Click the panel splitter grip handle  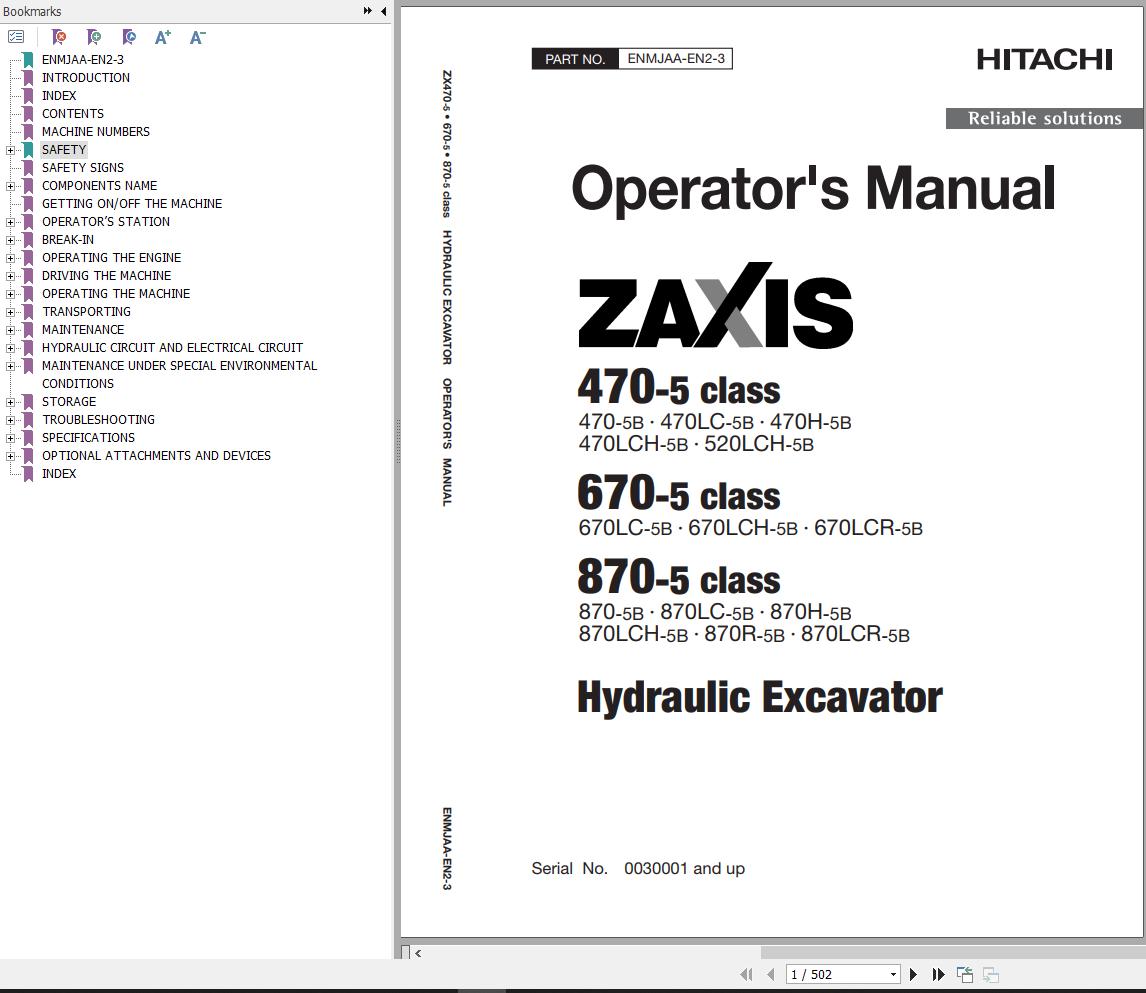click(398, 441)
